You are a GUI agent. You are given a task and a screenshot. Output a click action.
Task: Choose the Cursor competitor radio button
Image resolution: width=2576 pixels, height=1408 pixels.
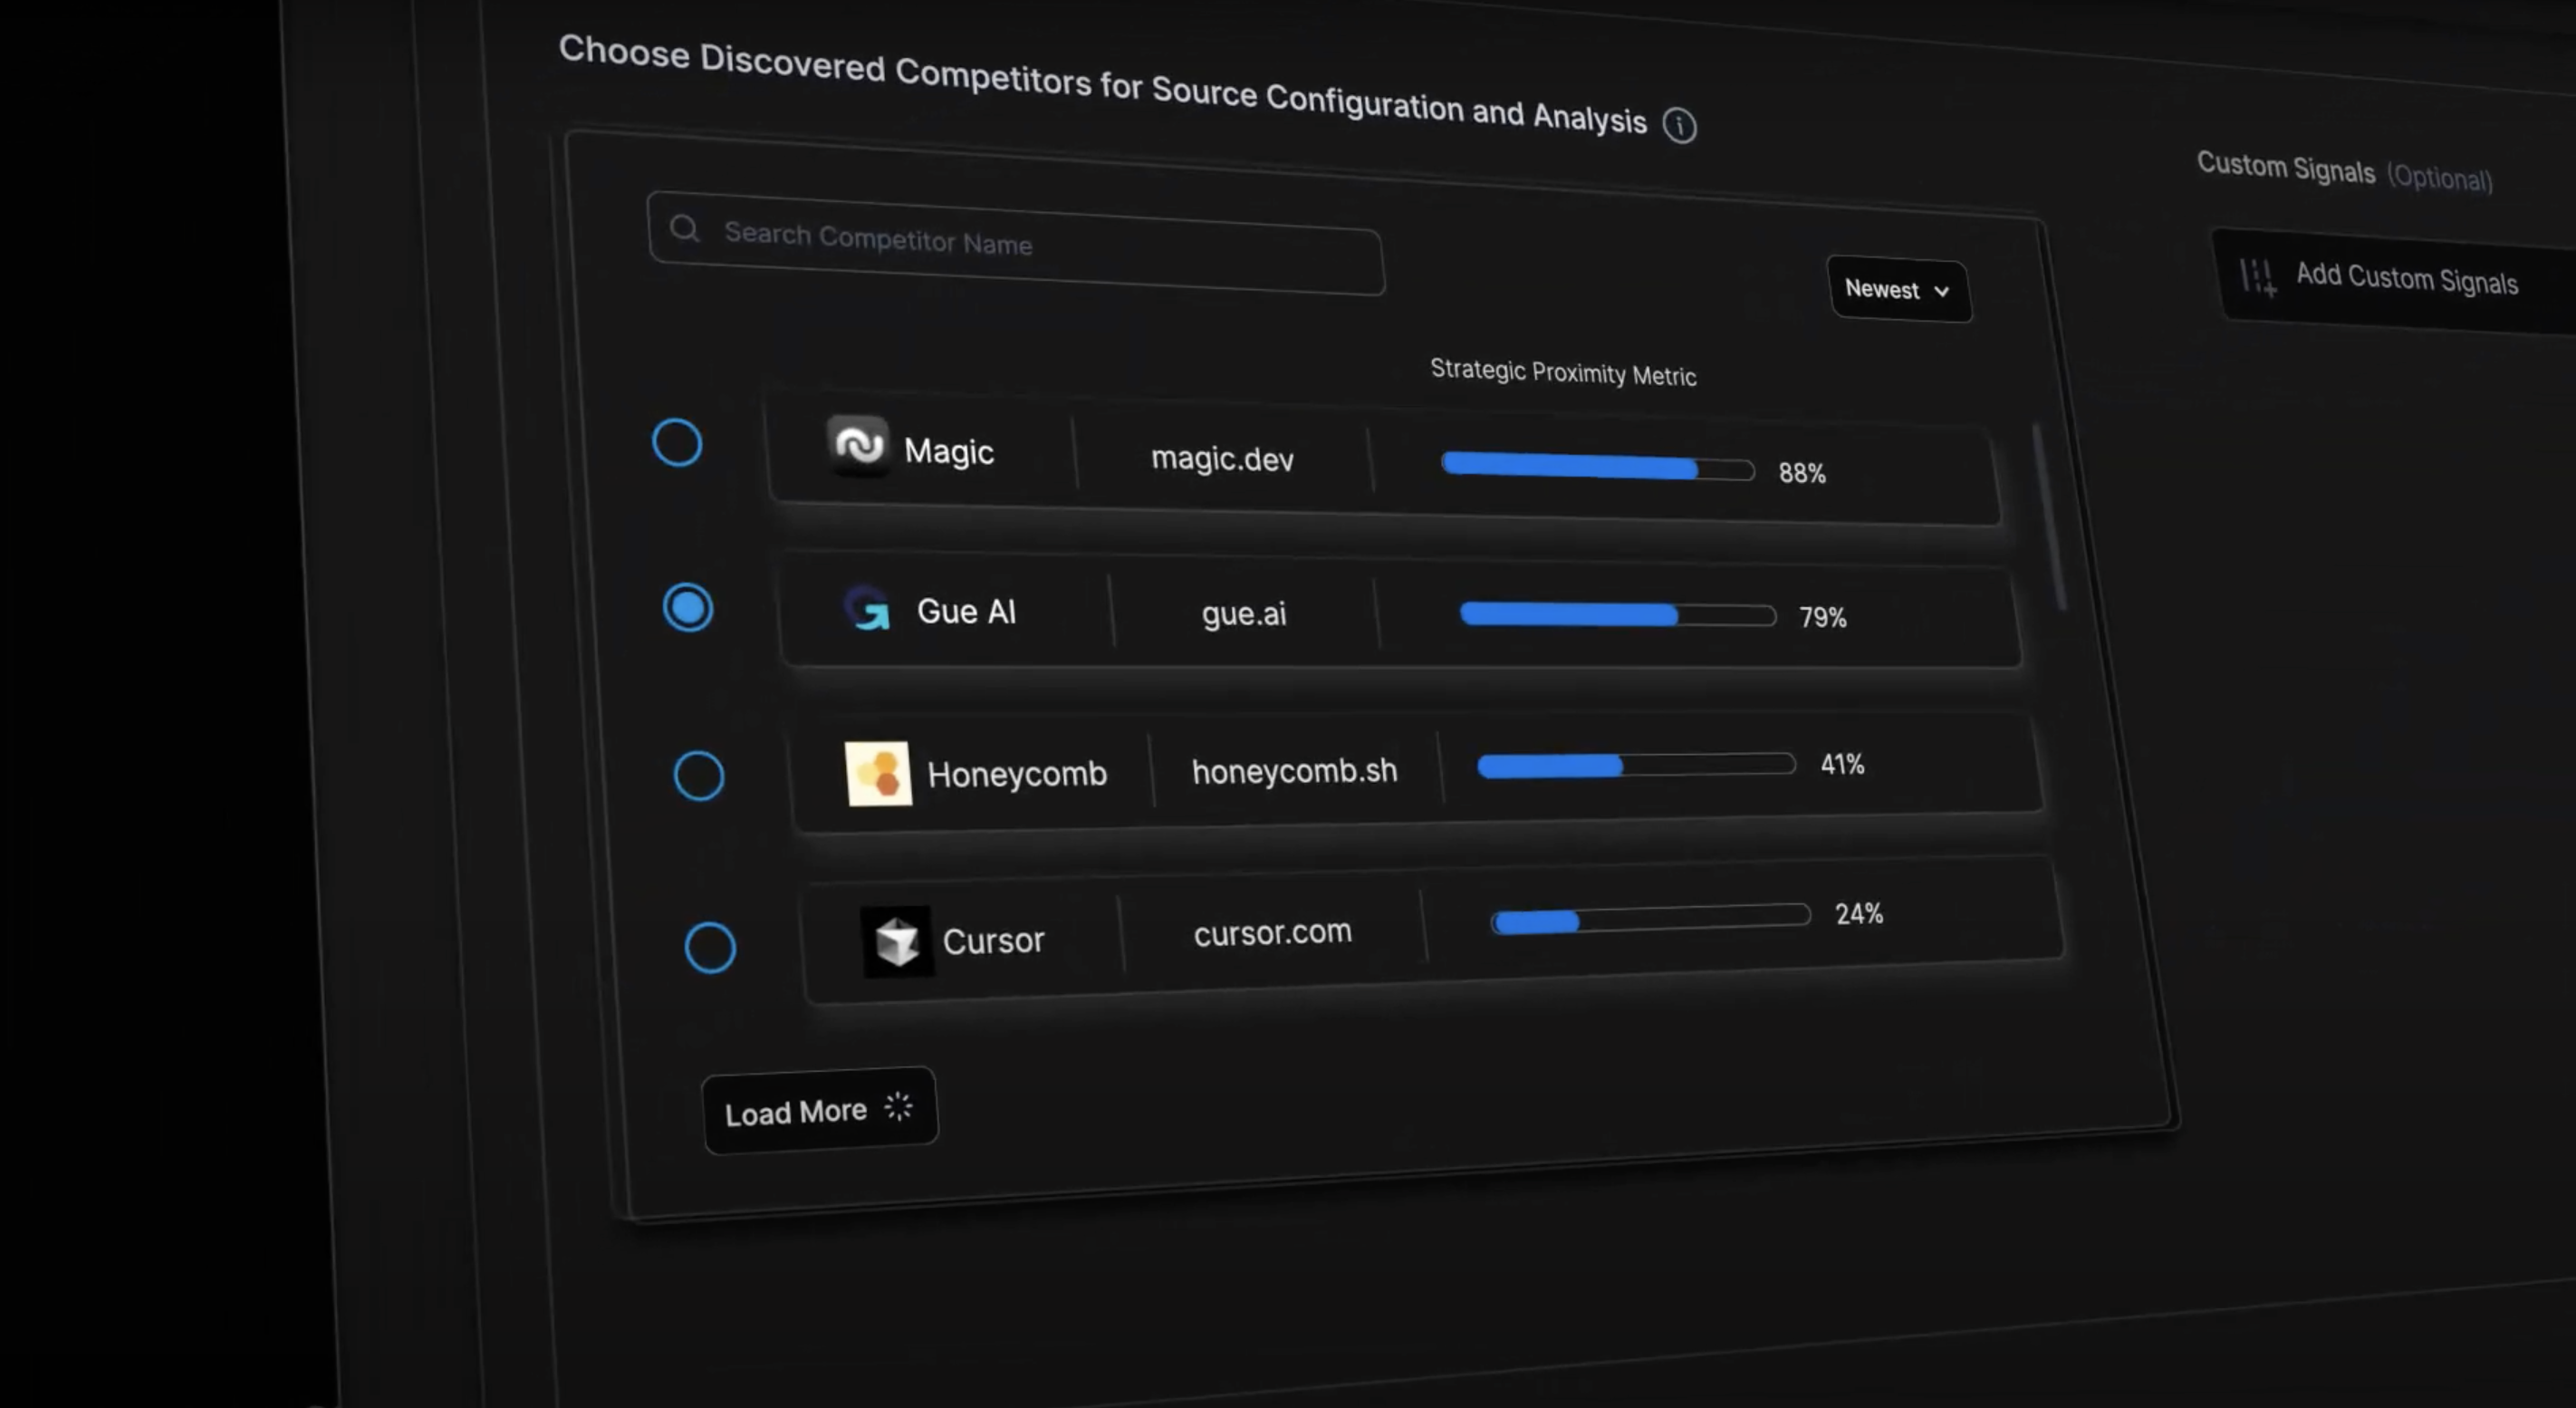[x=710, y=947]
